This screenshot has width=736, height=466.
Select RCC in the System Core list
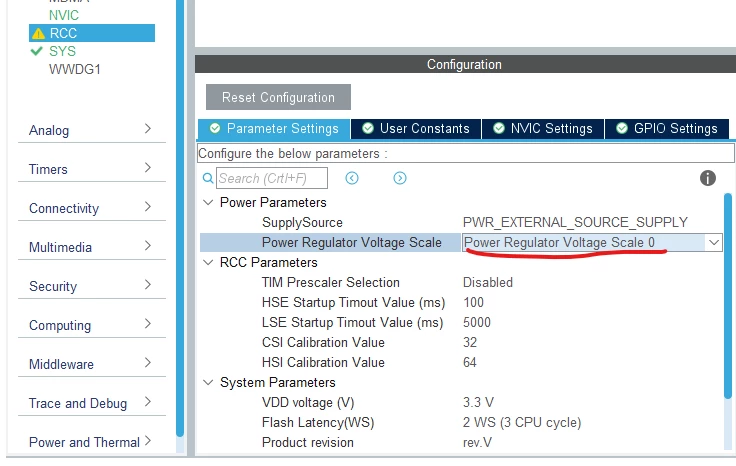point(92,33)
